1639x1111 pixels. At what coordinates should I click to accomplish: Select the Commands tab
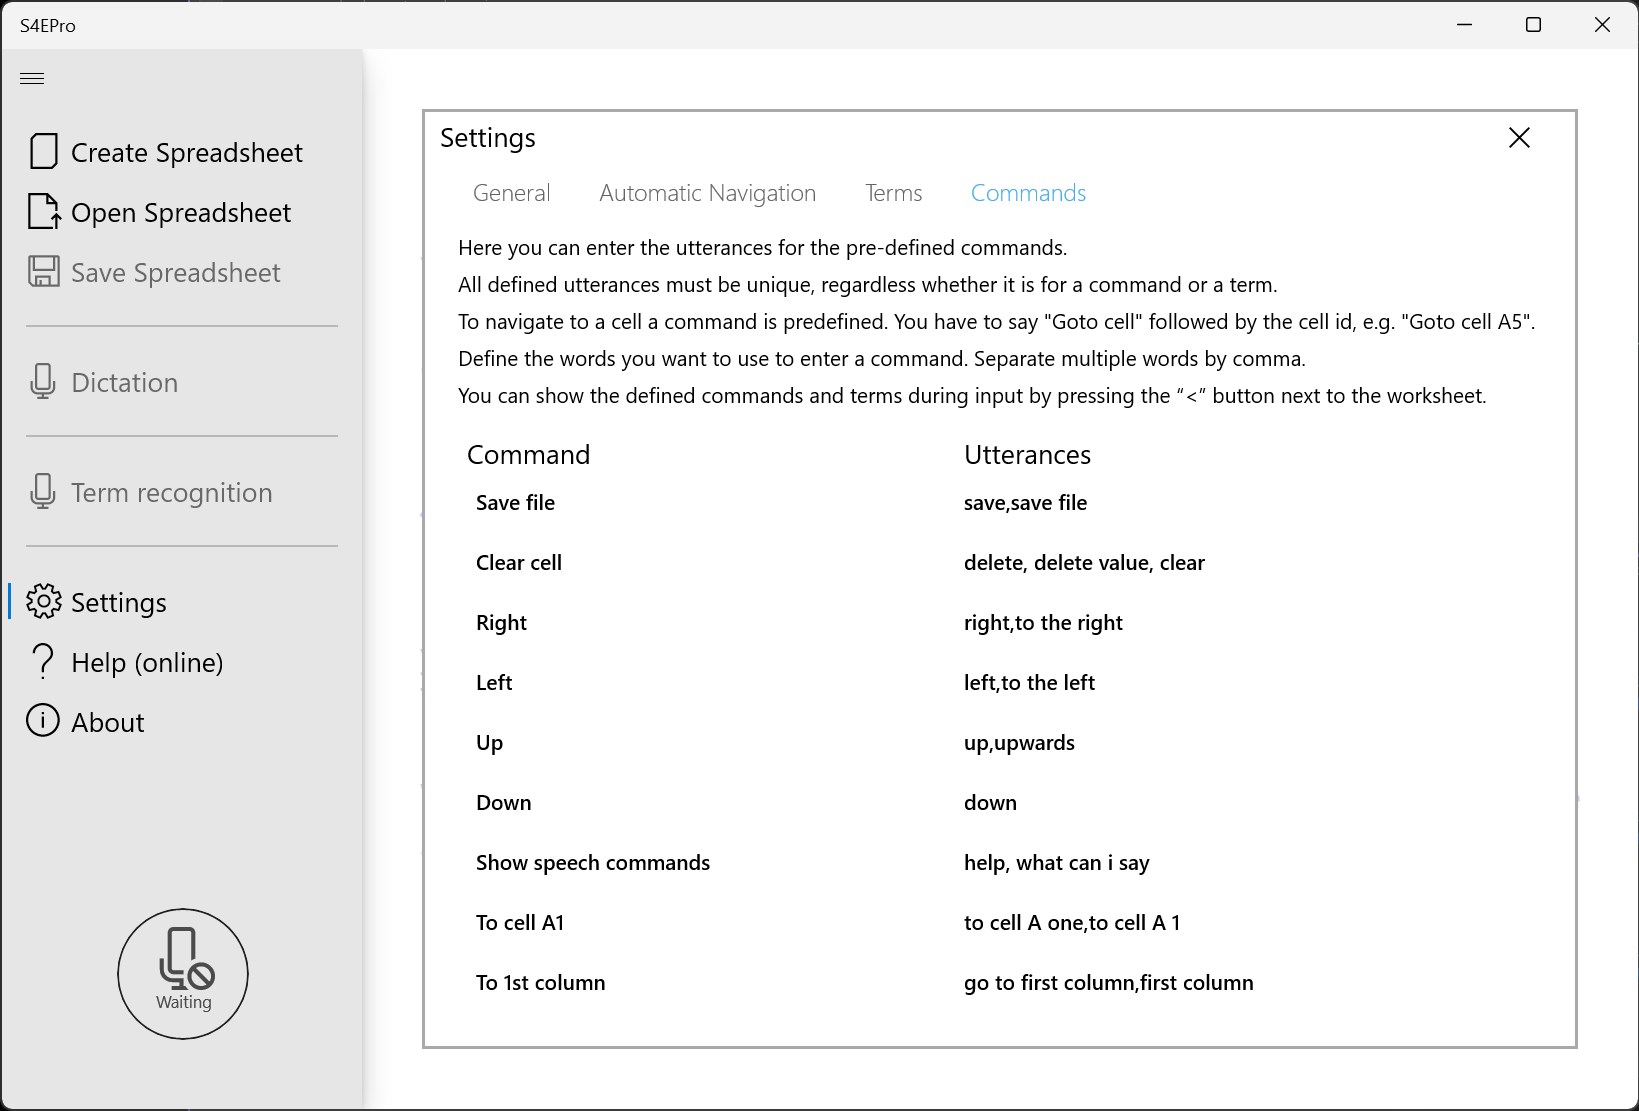coord(1028,193)
